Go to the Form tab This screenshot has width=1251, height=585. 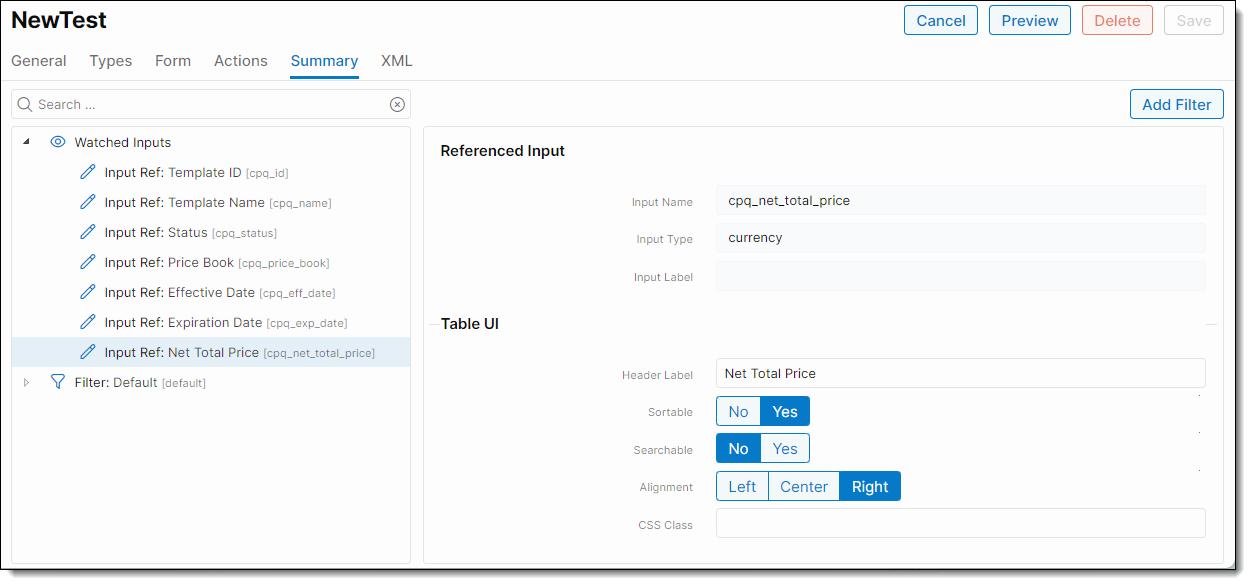[173, 61]
